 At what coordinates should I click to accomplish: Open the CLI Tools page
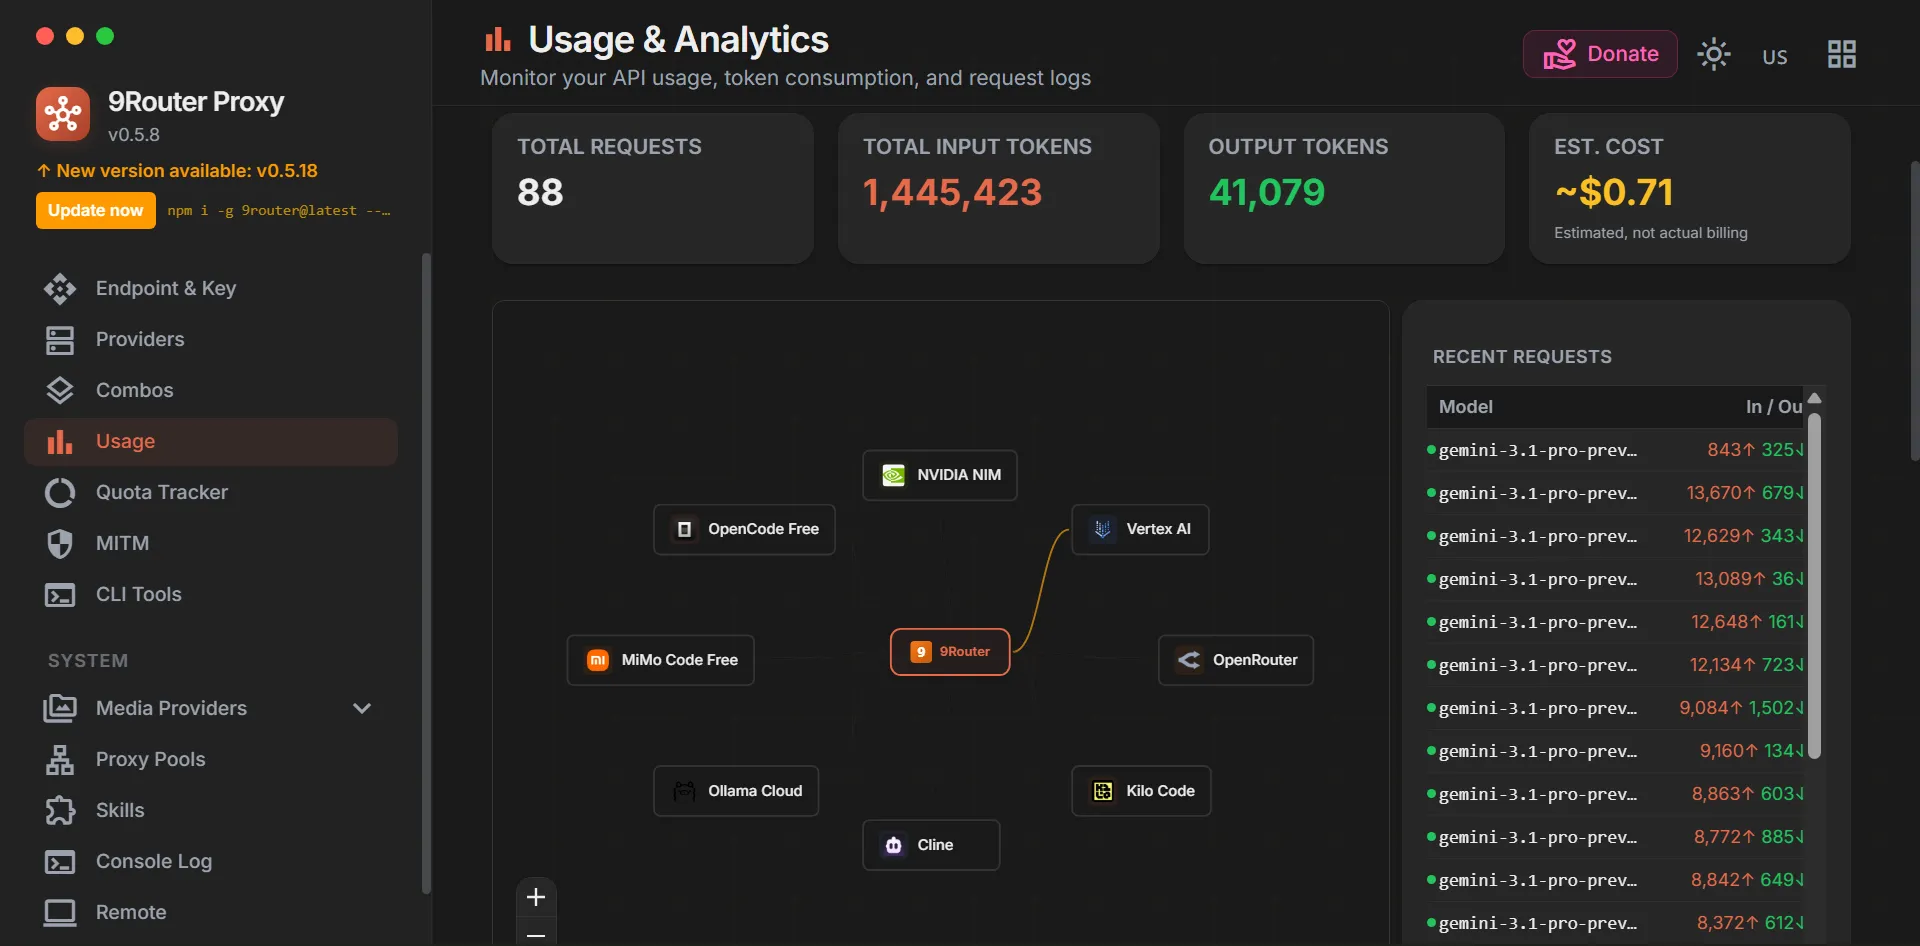coord(211,595)
